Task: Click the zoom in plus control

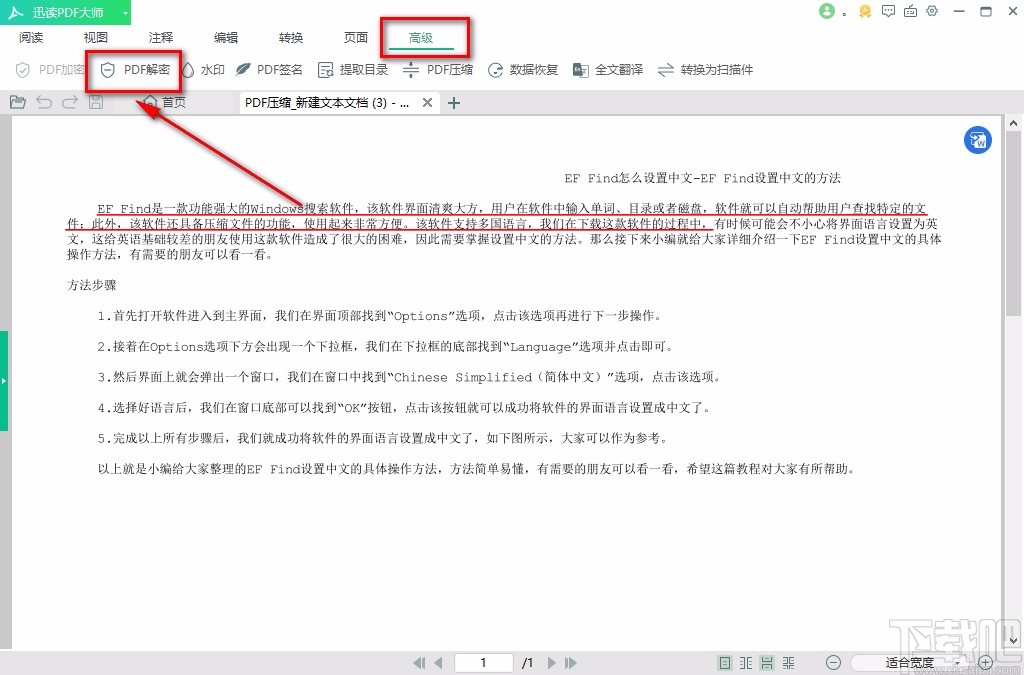Action: point(984,662)
